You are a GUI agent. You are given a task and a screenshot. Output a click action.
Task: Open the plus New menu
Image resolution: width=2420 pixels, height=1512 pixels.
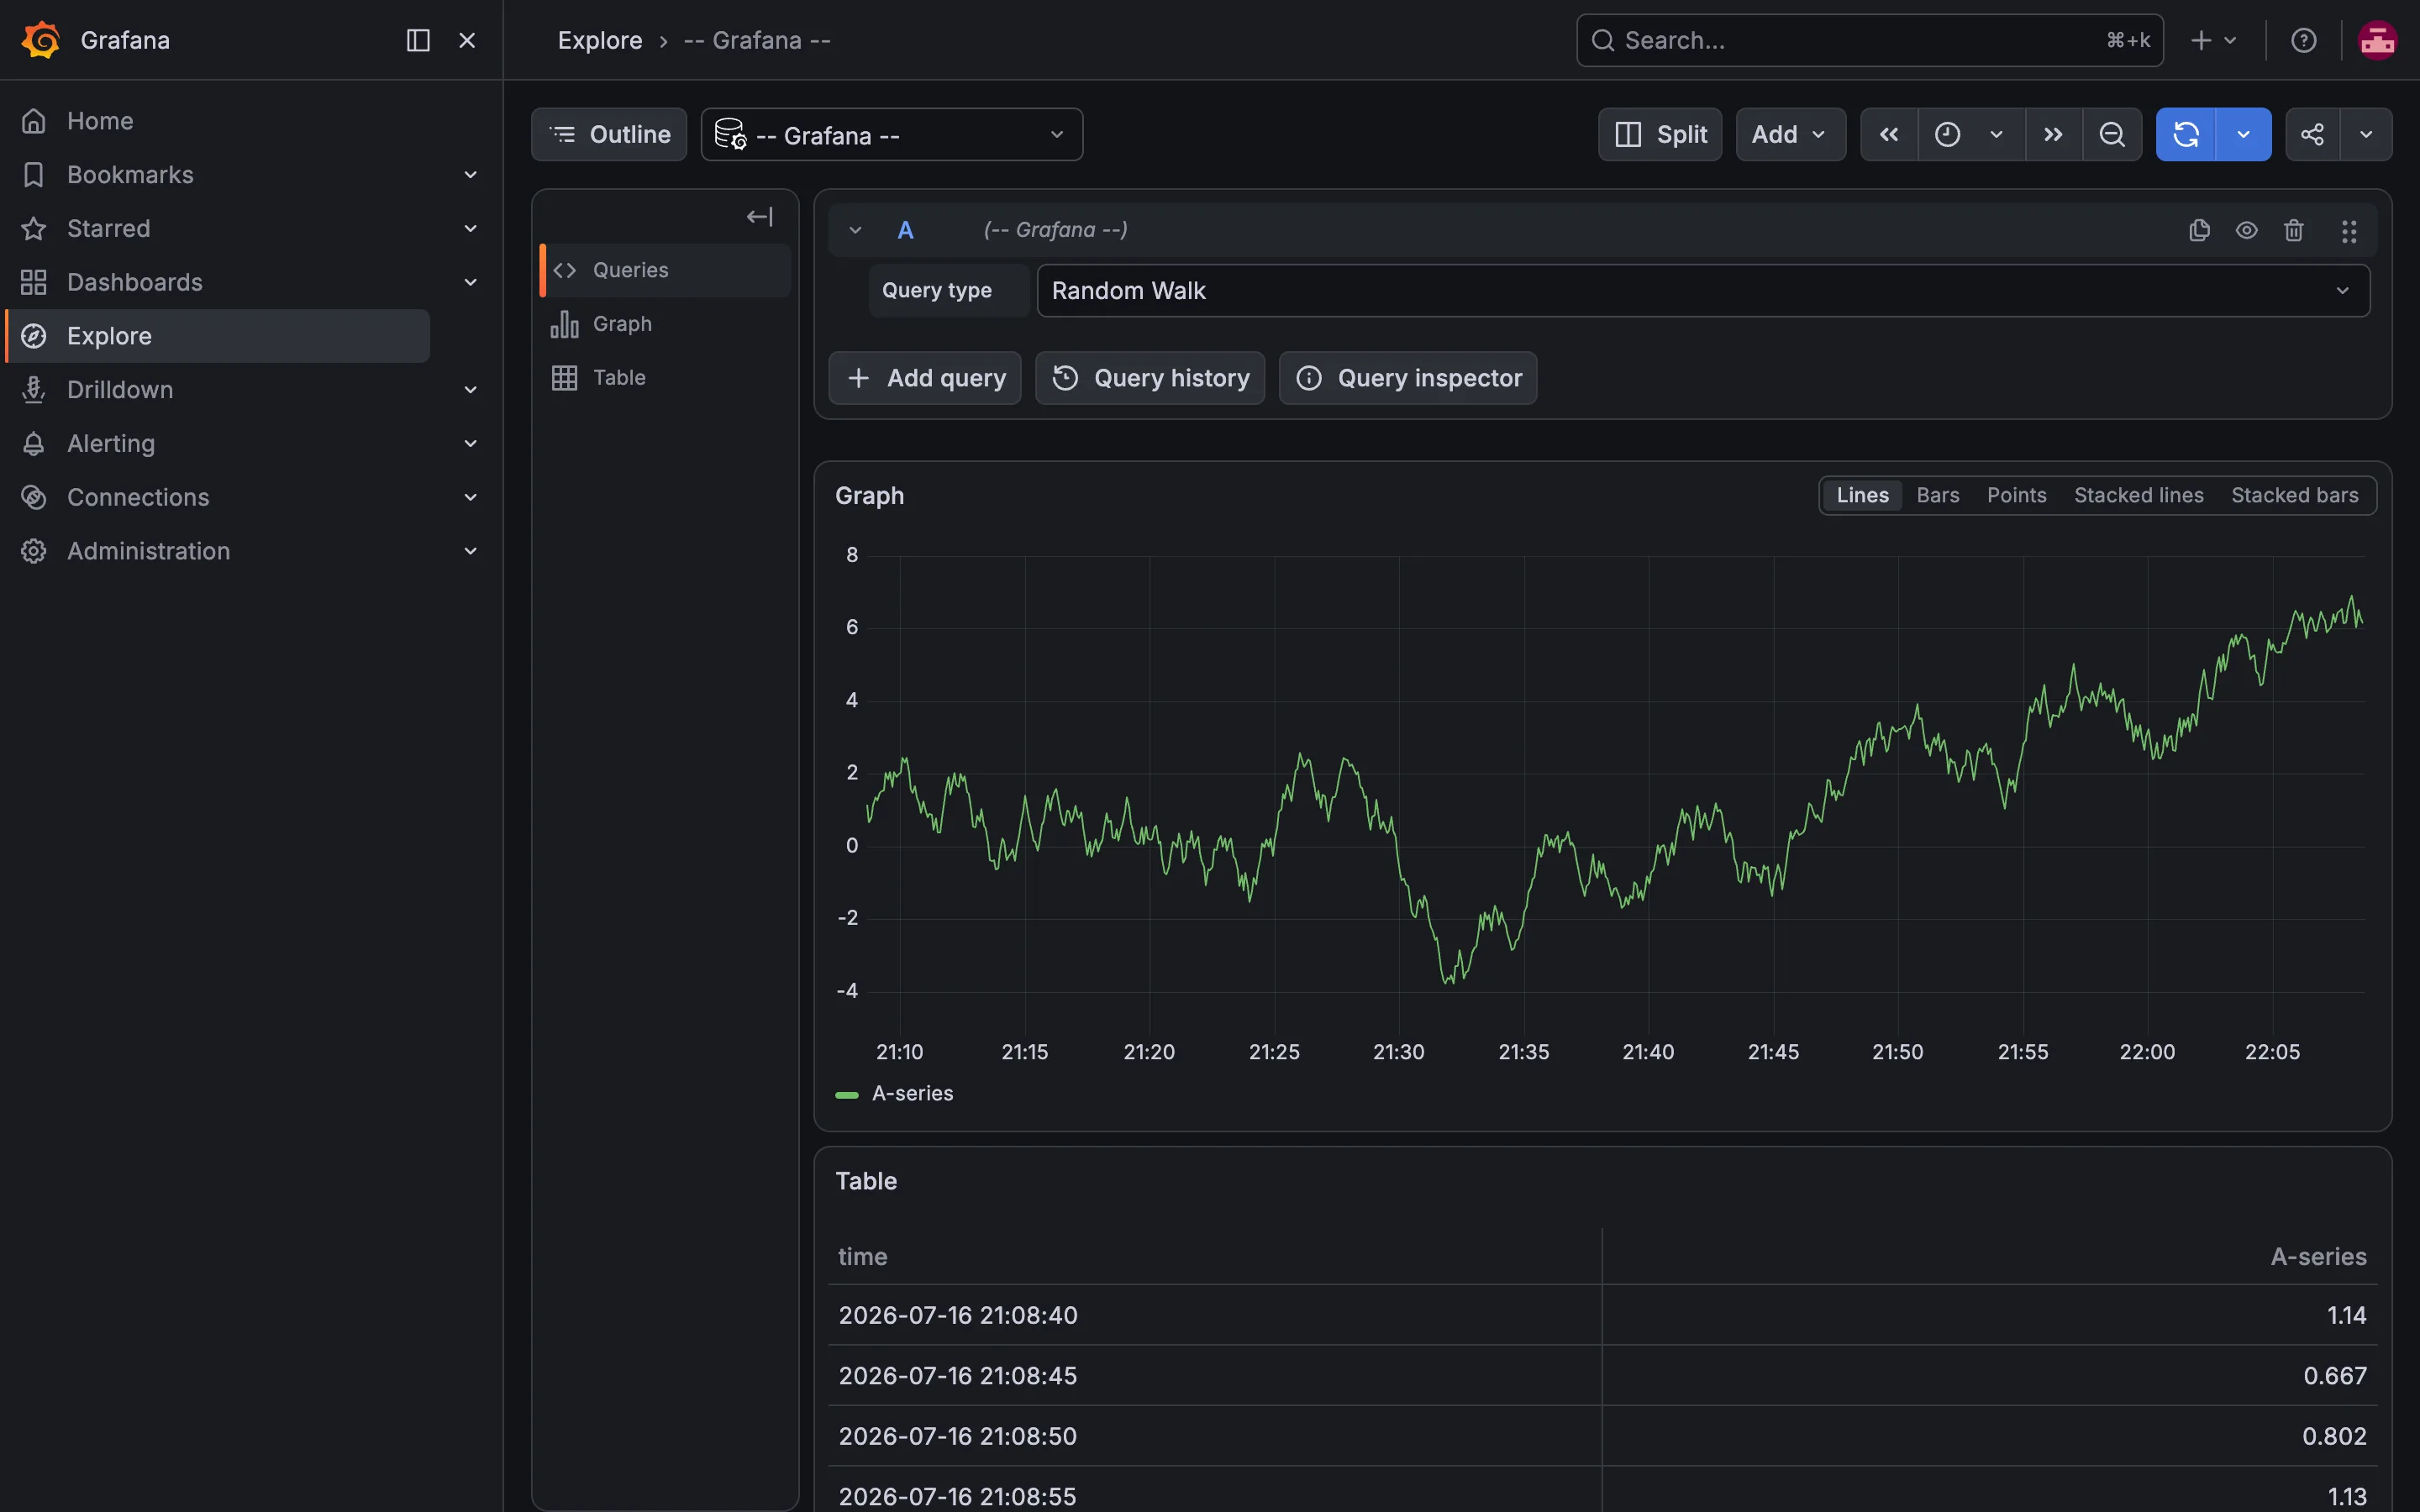point(2213,40)
